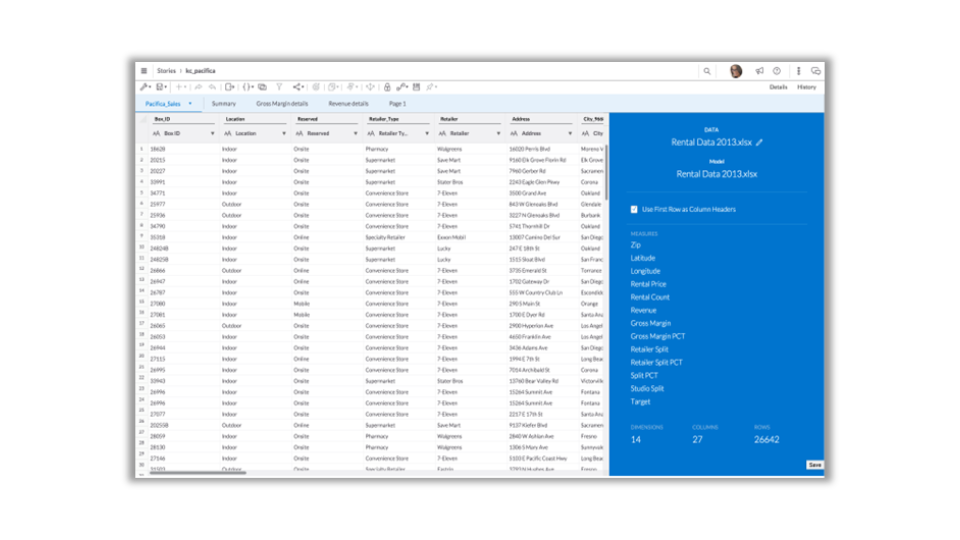
Task: Select the Target measure
Action: 640,402
